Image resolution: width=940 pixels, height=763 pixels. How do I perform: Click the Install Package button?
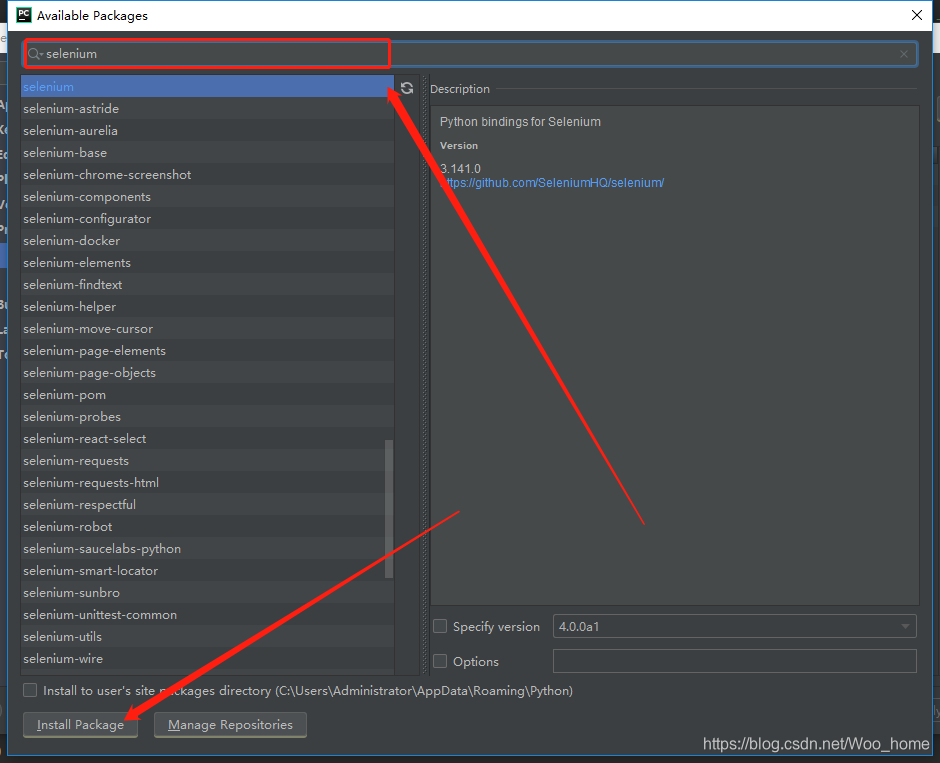(80, 725)
